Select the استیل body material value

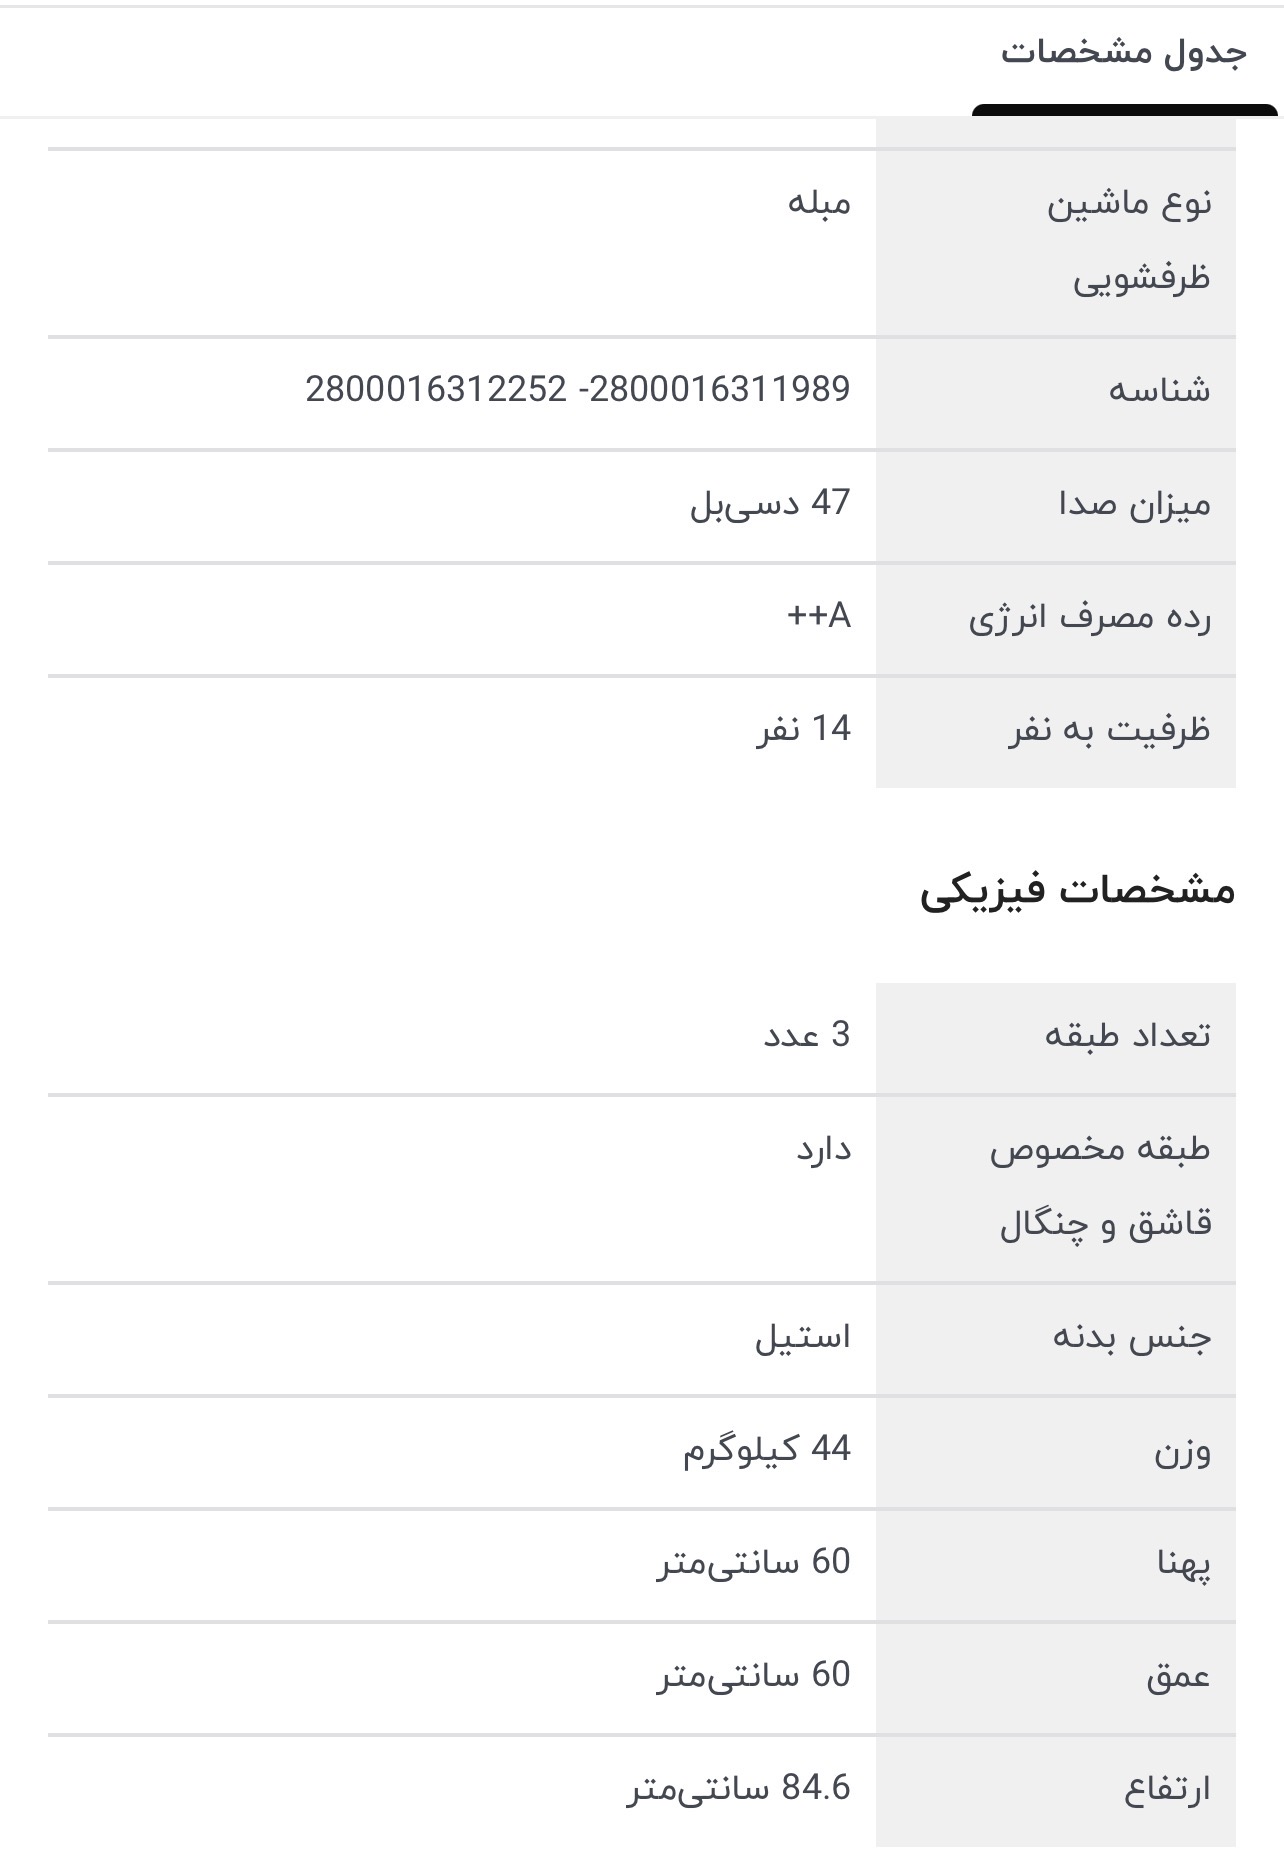[803, 1337]
